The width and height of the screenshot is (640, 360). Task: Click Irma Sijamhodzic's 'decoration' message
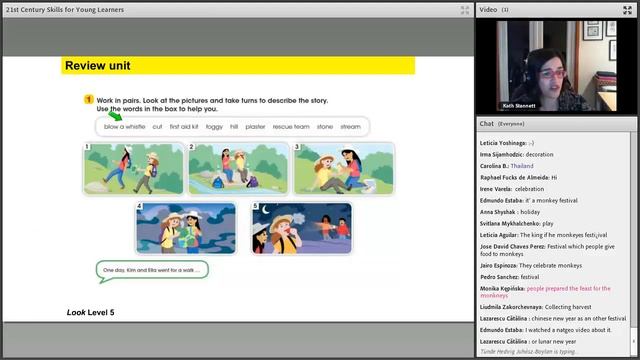click(x=517, y=155)
